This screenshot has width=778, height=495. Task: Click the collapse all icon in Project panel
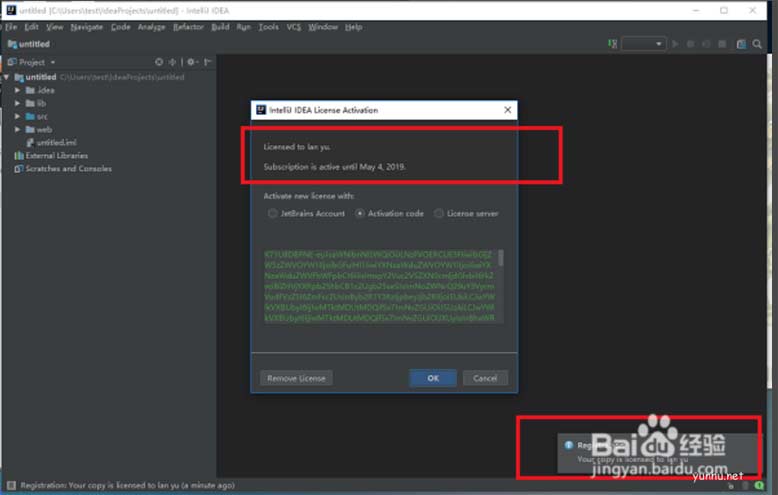[172, 62]
